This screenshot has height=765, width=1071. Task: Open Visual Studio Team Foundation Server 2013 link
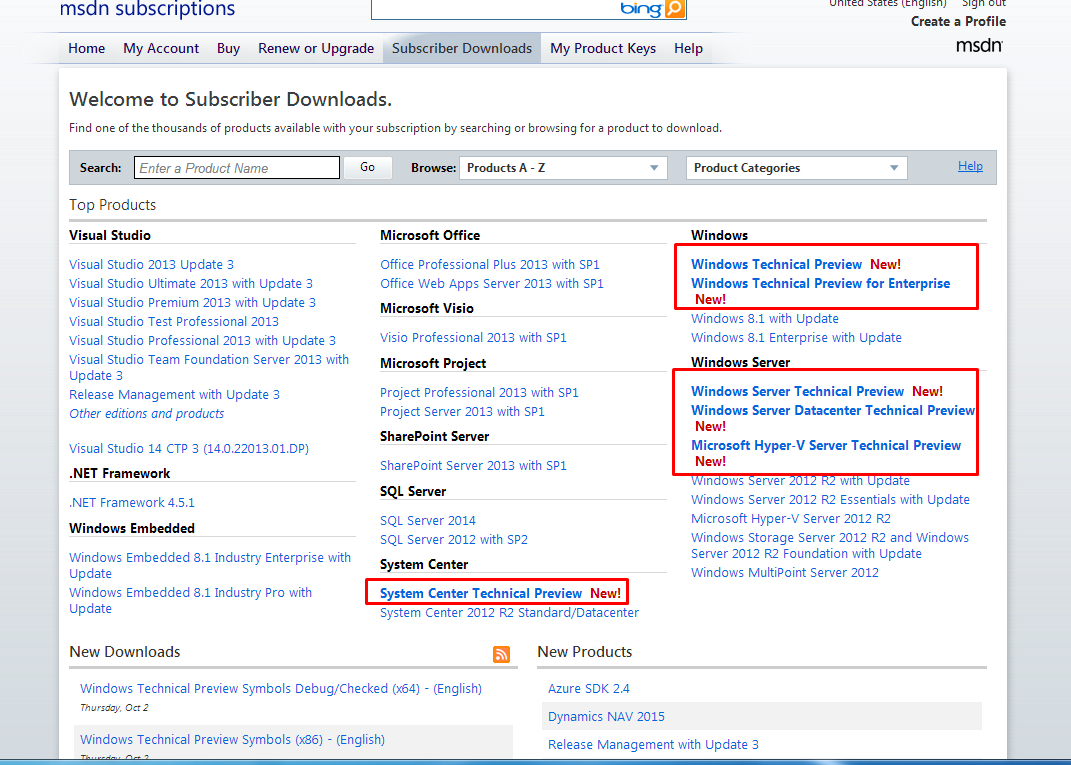[209, 367]
